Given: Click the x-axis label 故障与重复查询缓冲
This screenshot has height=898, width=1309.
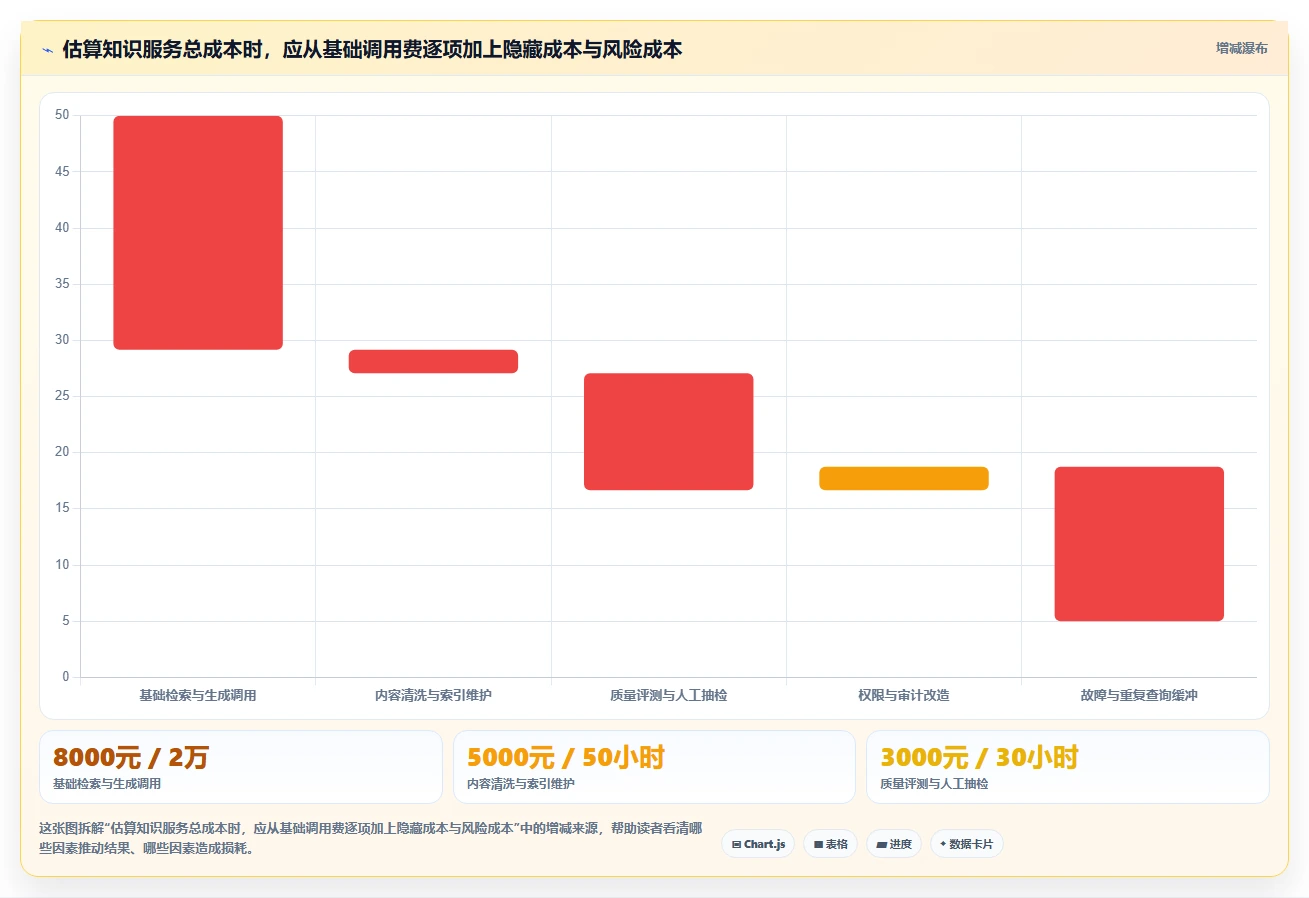Looking at the screenshot, I should pos(1139,695).
